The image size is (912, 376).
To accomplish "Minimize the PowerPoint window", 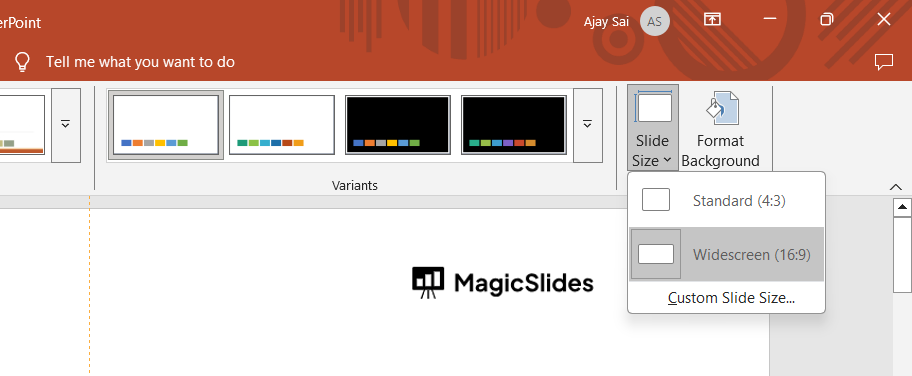I will pos(770,19).
